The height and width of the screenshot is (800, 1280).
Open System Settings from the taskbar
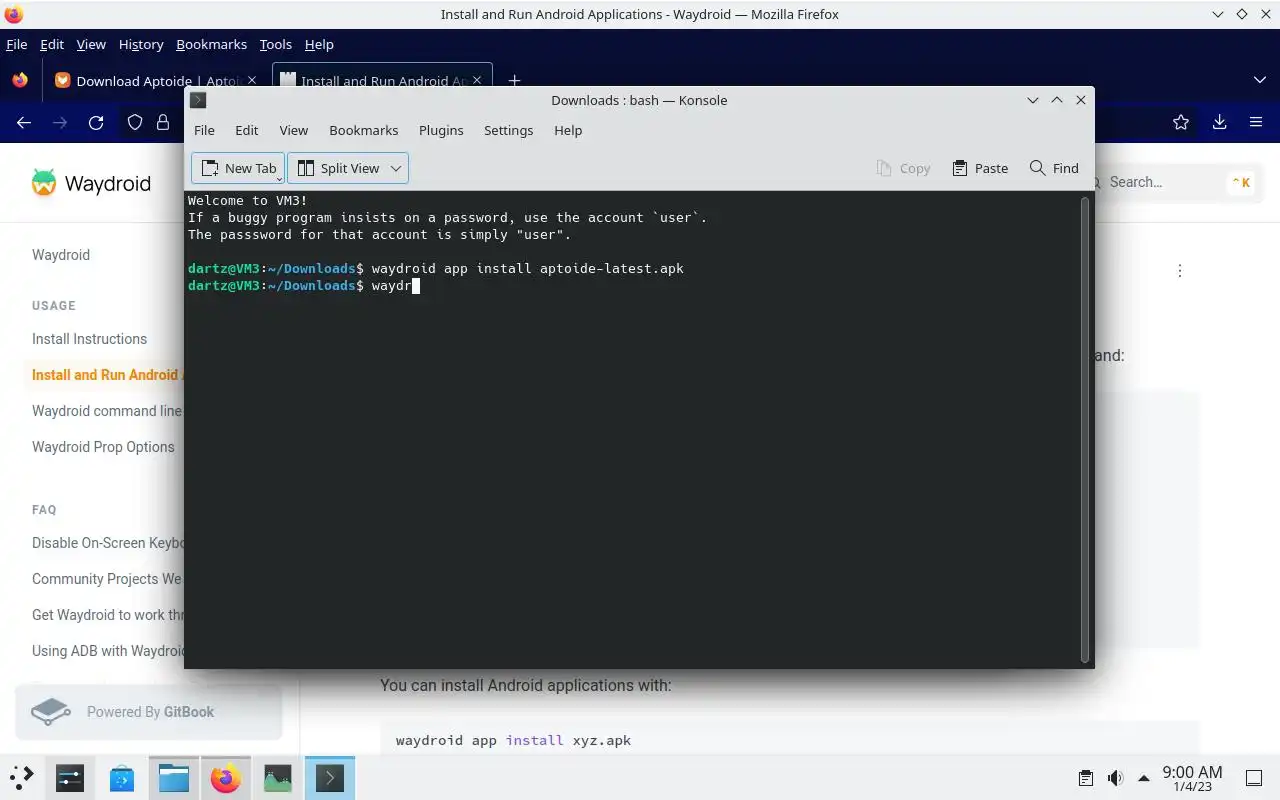70,778
